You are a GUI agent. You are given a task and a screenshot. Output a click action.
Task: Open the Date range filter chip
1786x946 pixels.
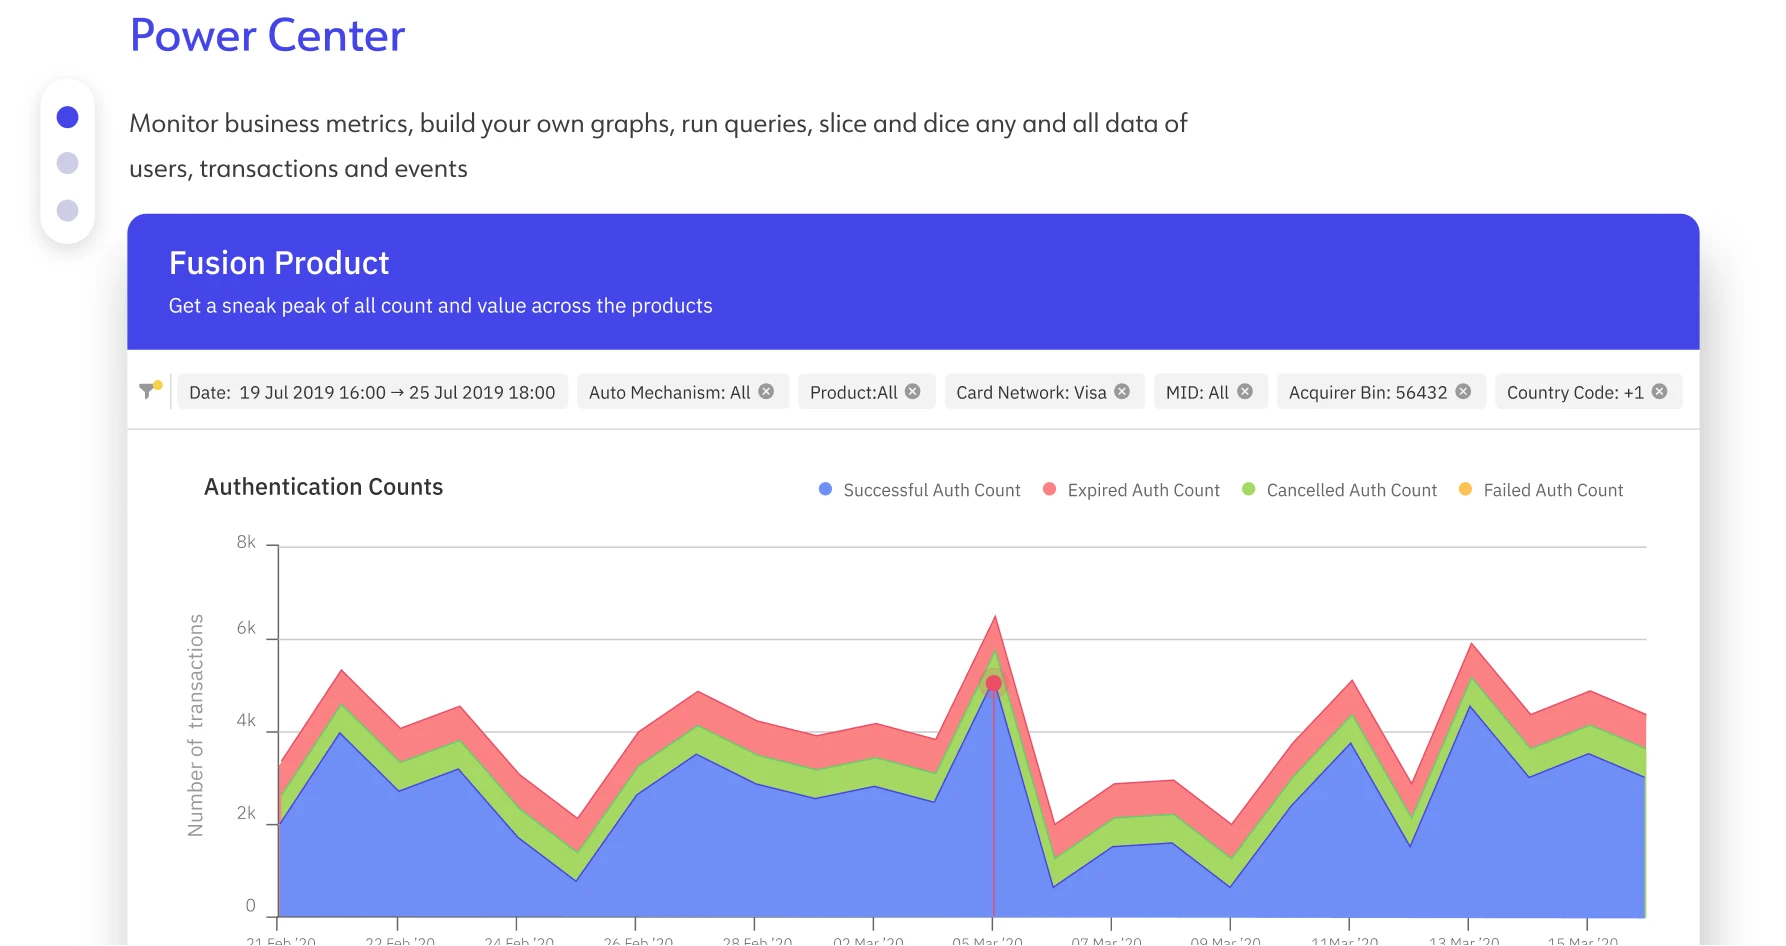tap(372, 392)
